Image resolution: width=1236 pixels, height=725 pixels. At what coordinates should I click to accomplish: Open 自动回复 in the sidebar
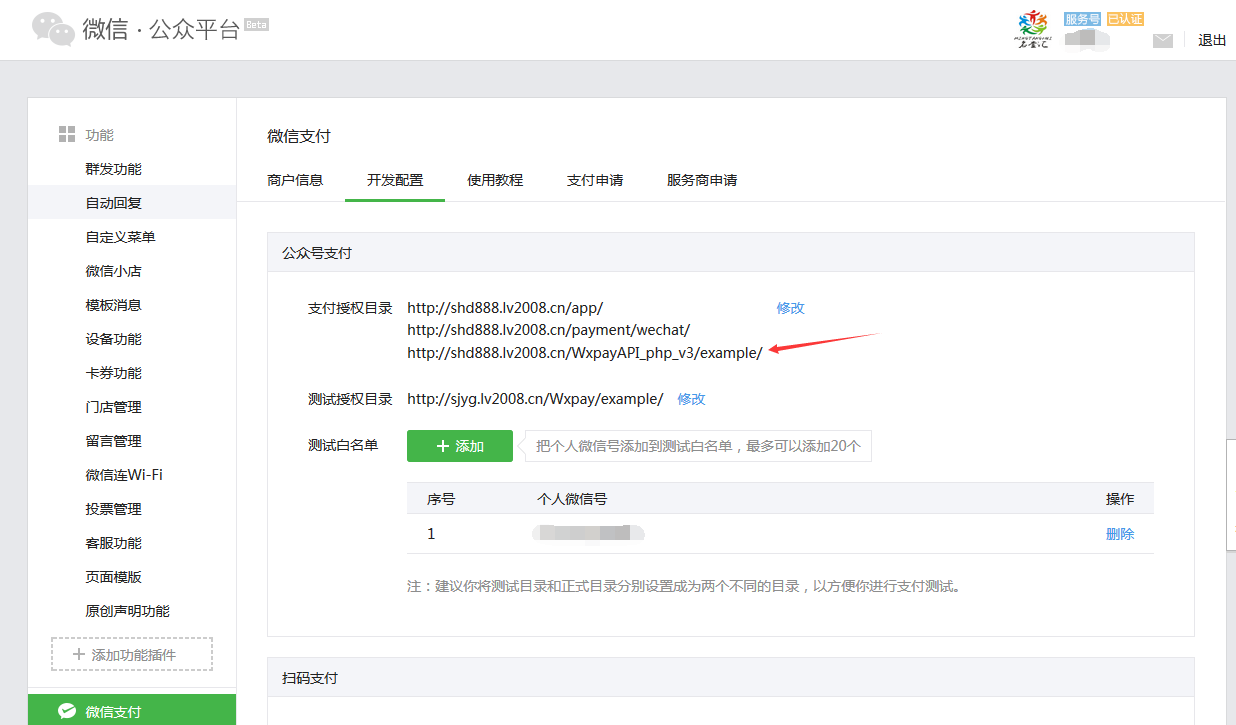[132, 203]
